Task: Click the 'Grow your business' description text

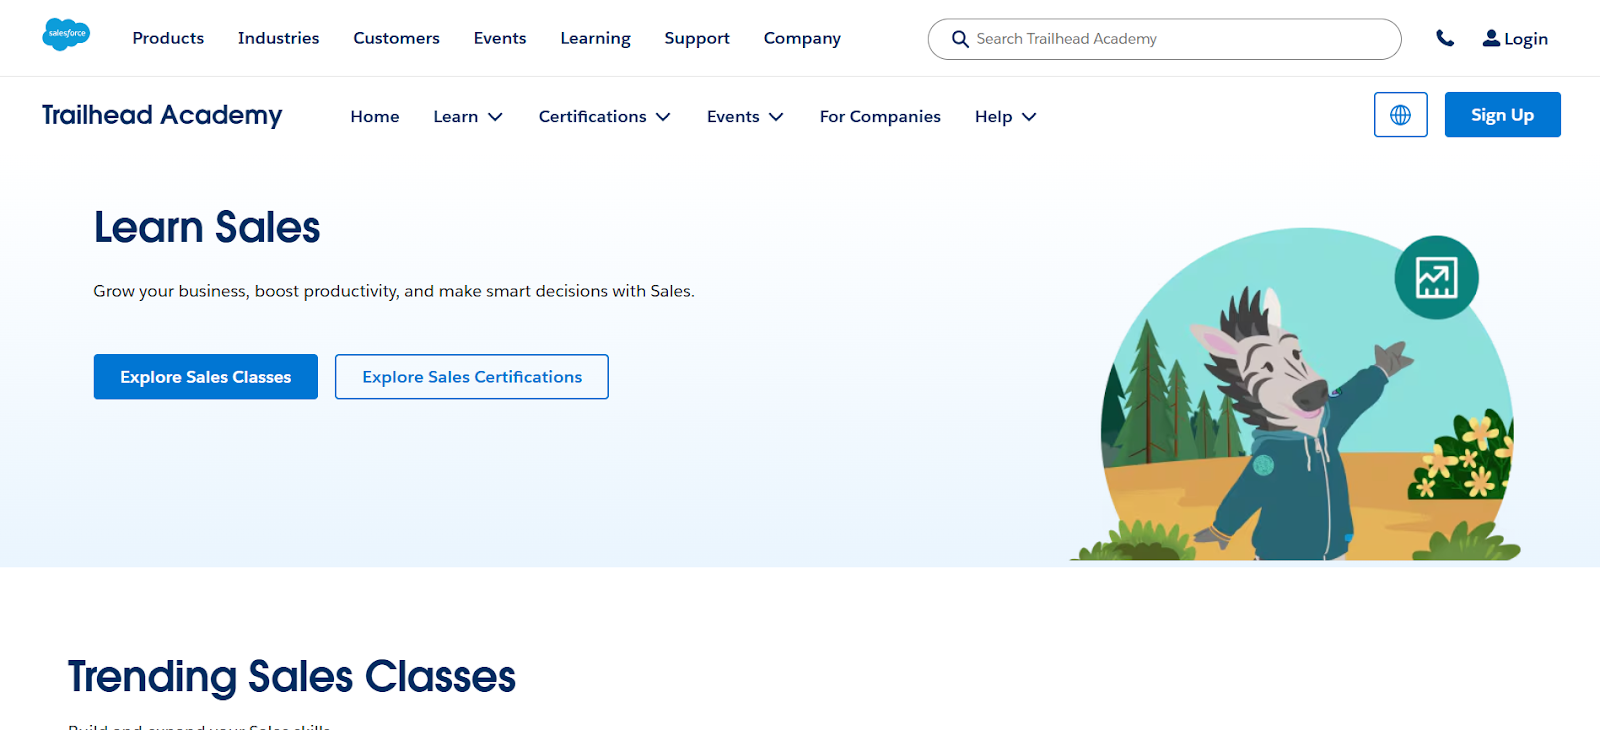Action: click(394, 291)
